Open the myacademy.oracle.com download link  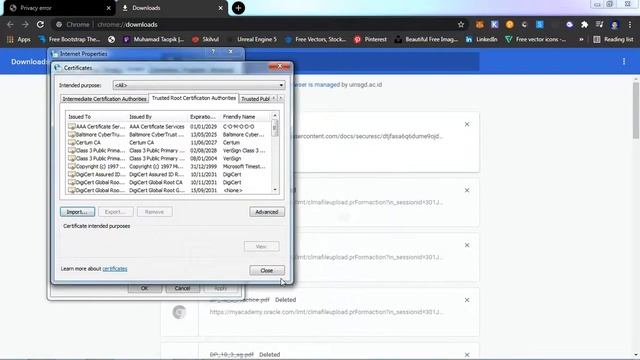[326, 312]
